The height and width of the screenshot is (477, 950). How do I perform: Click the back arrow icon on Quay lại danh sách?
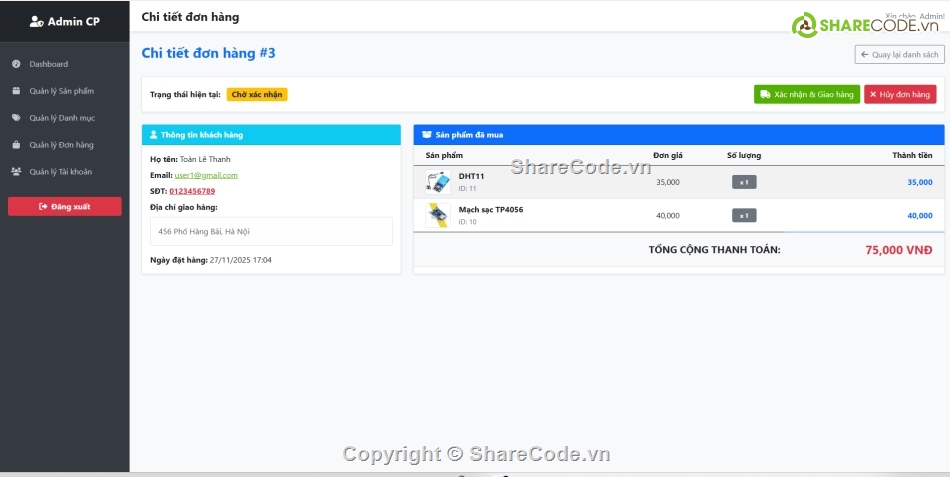865,55
